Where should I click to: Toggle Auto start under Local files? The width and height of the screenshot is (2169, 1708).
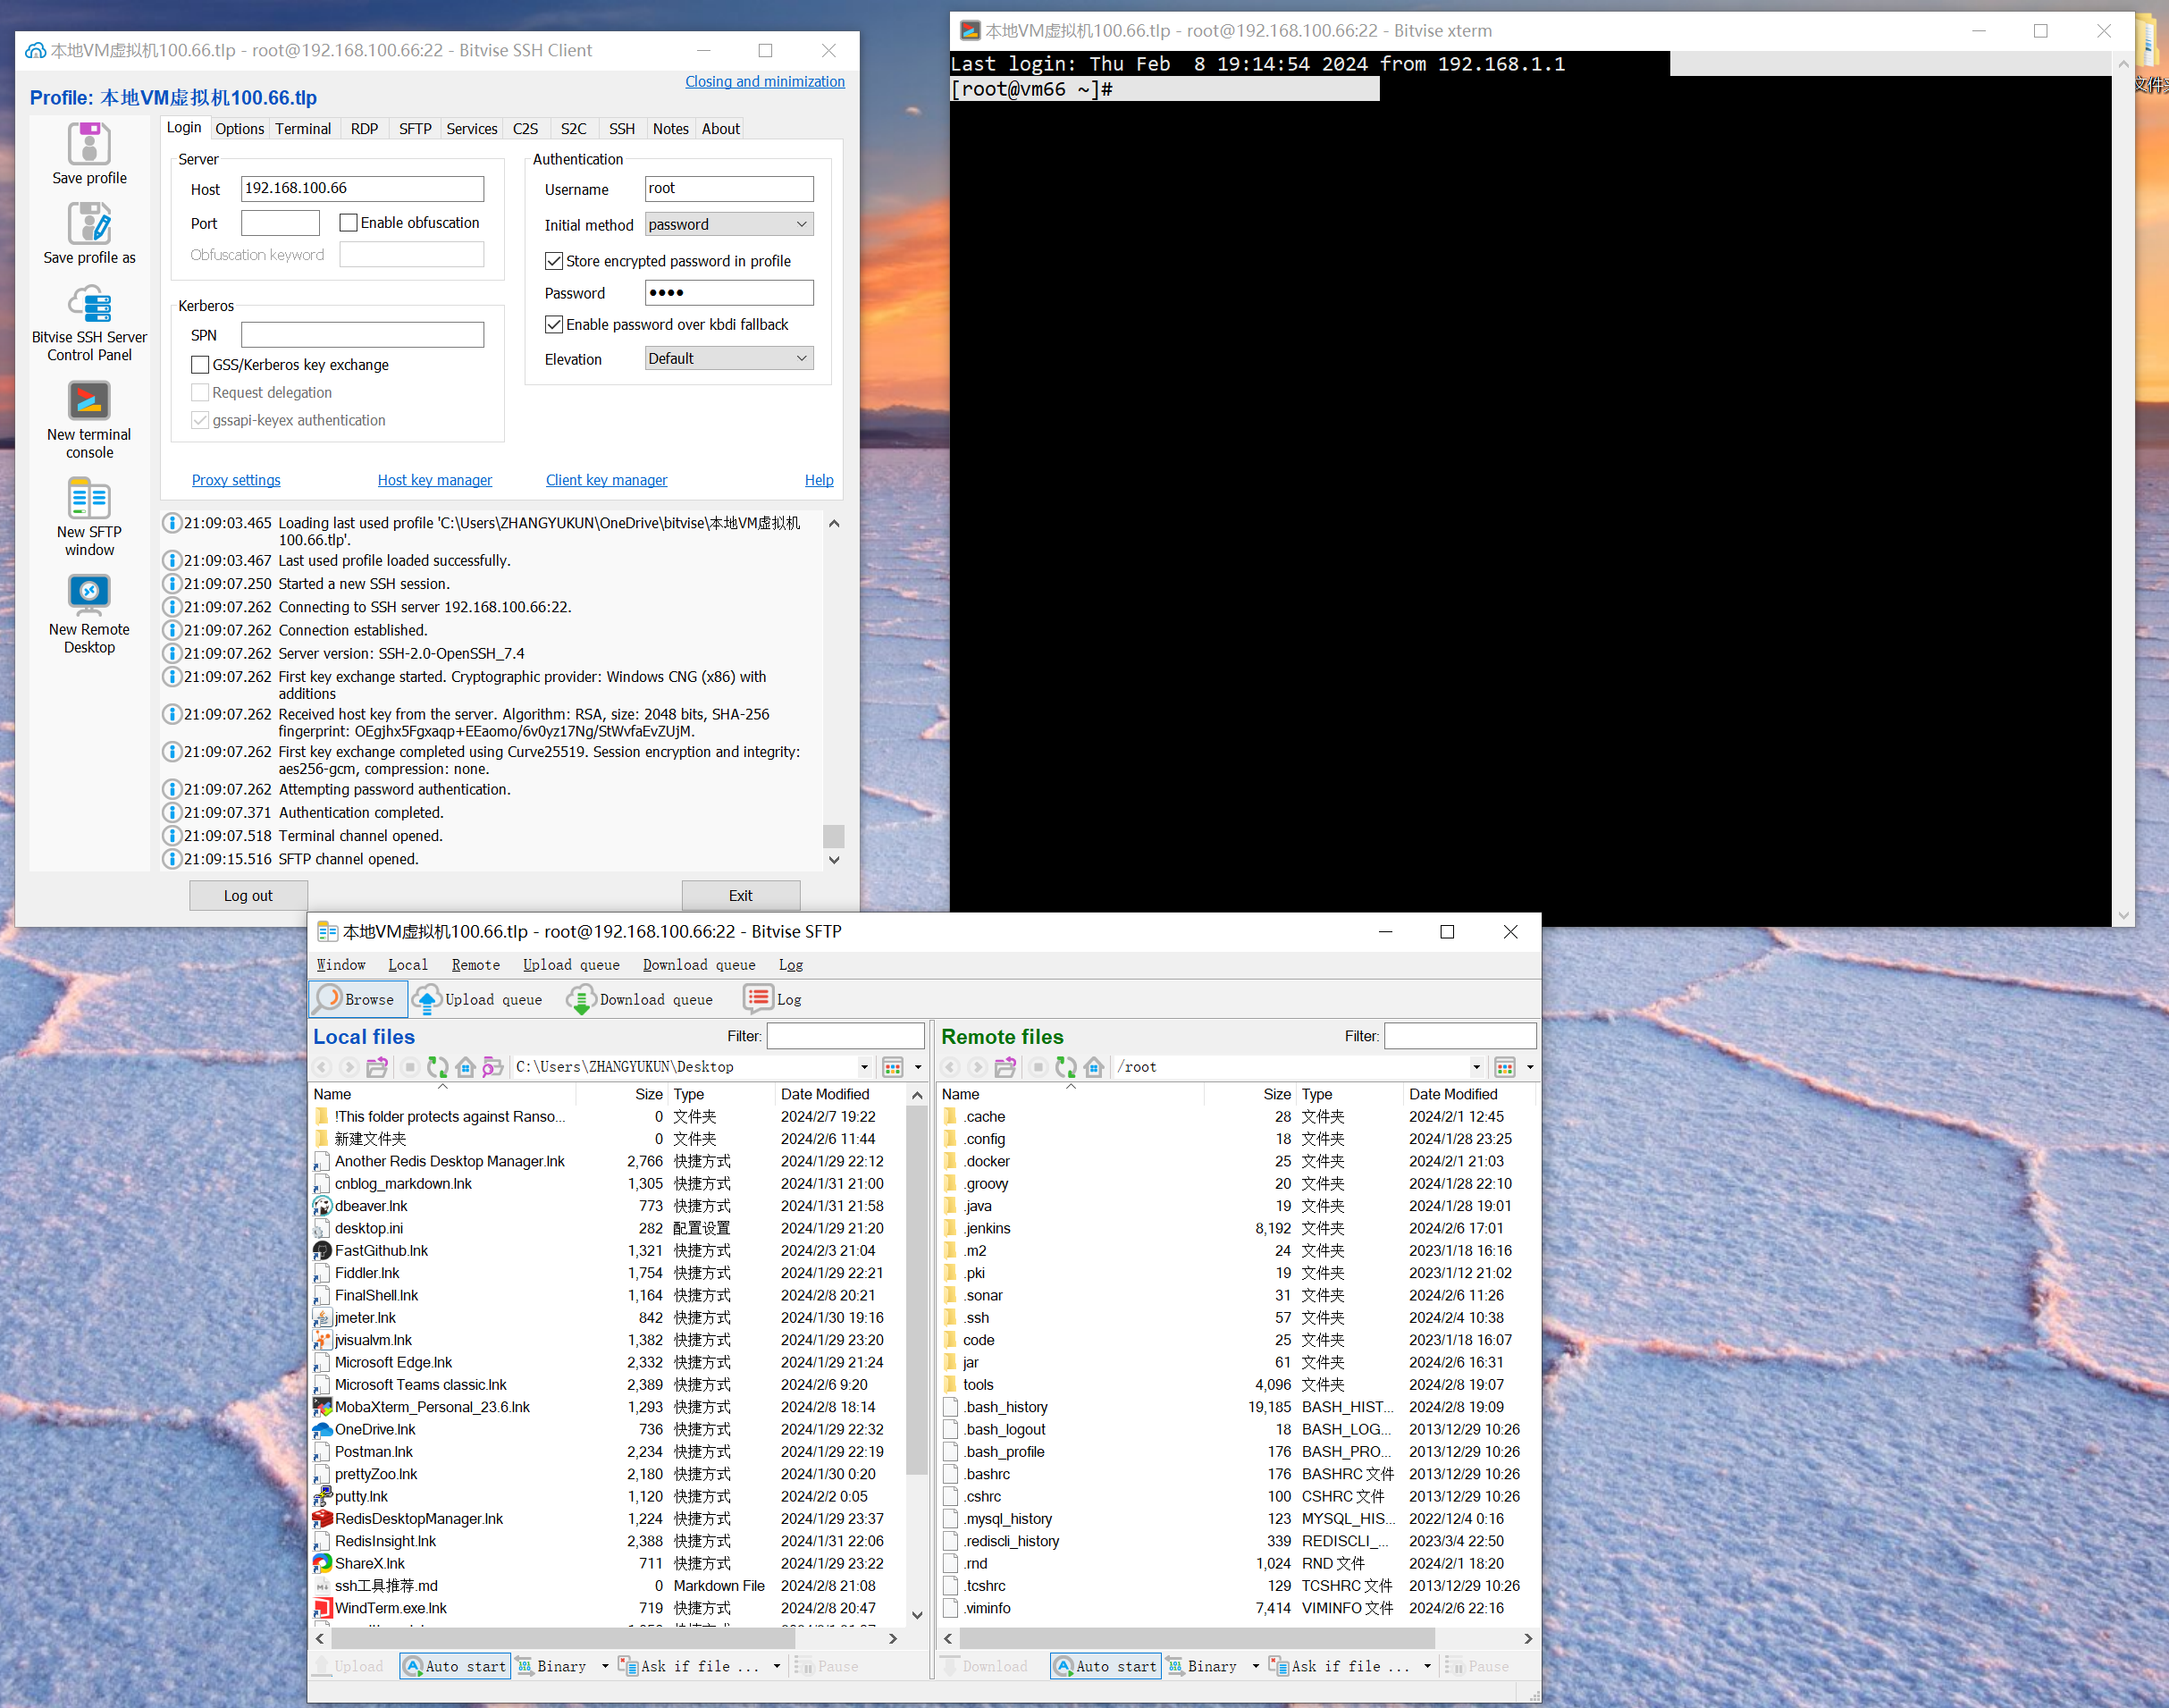(455, 1666)
